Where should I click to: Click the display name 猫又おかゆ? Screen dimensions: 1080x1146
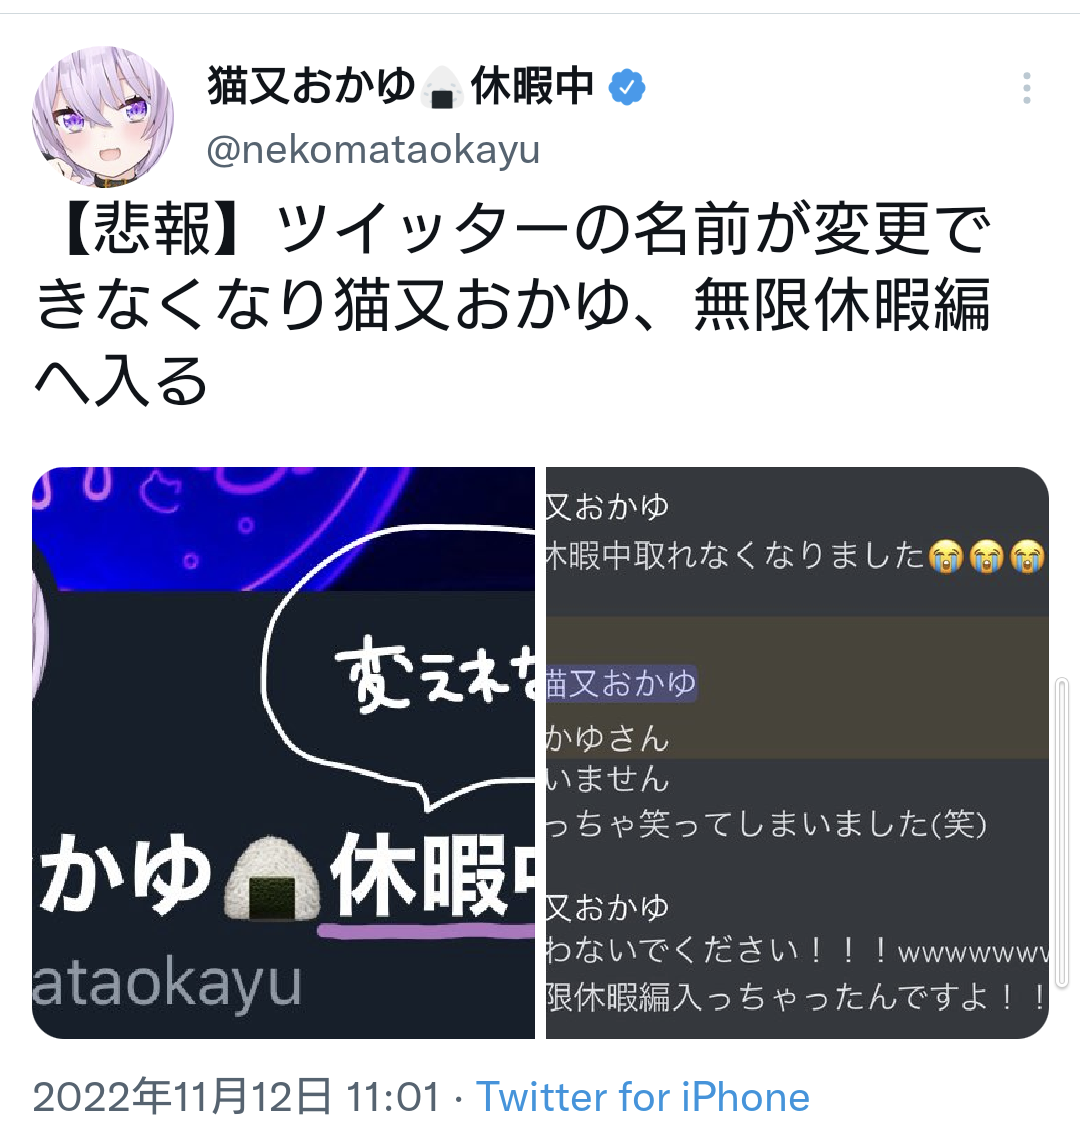[311, 86]
